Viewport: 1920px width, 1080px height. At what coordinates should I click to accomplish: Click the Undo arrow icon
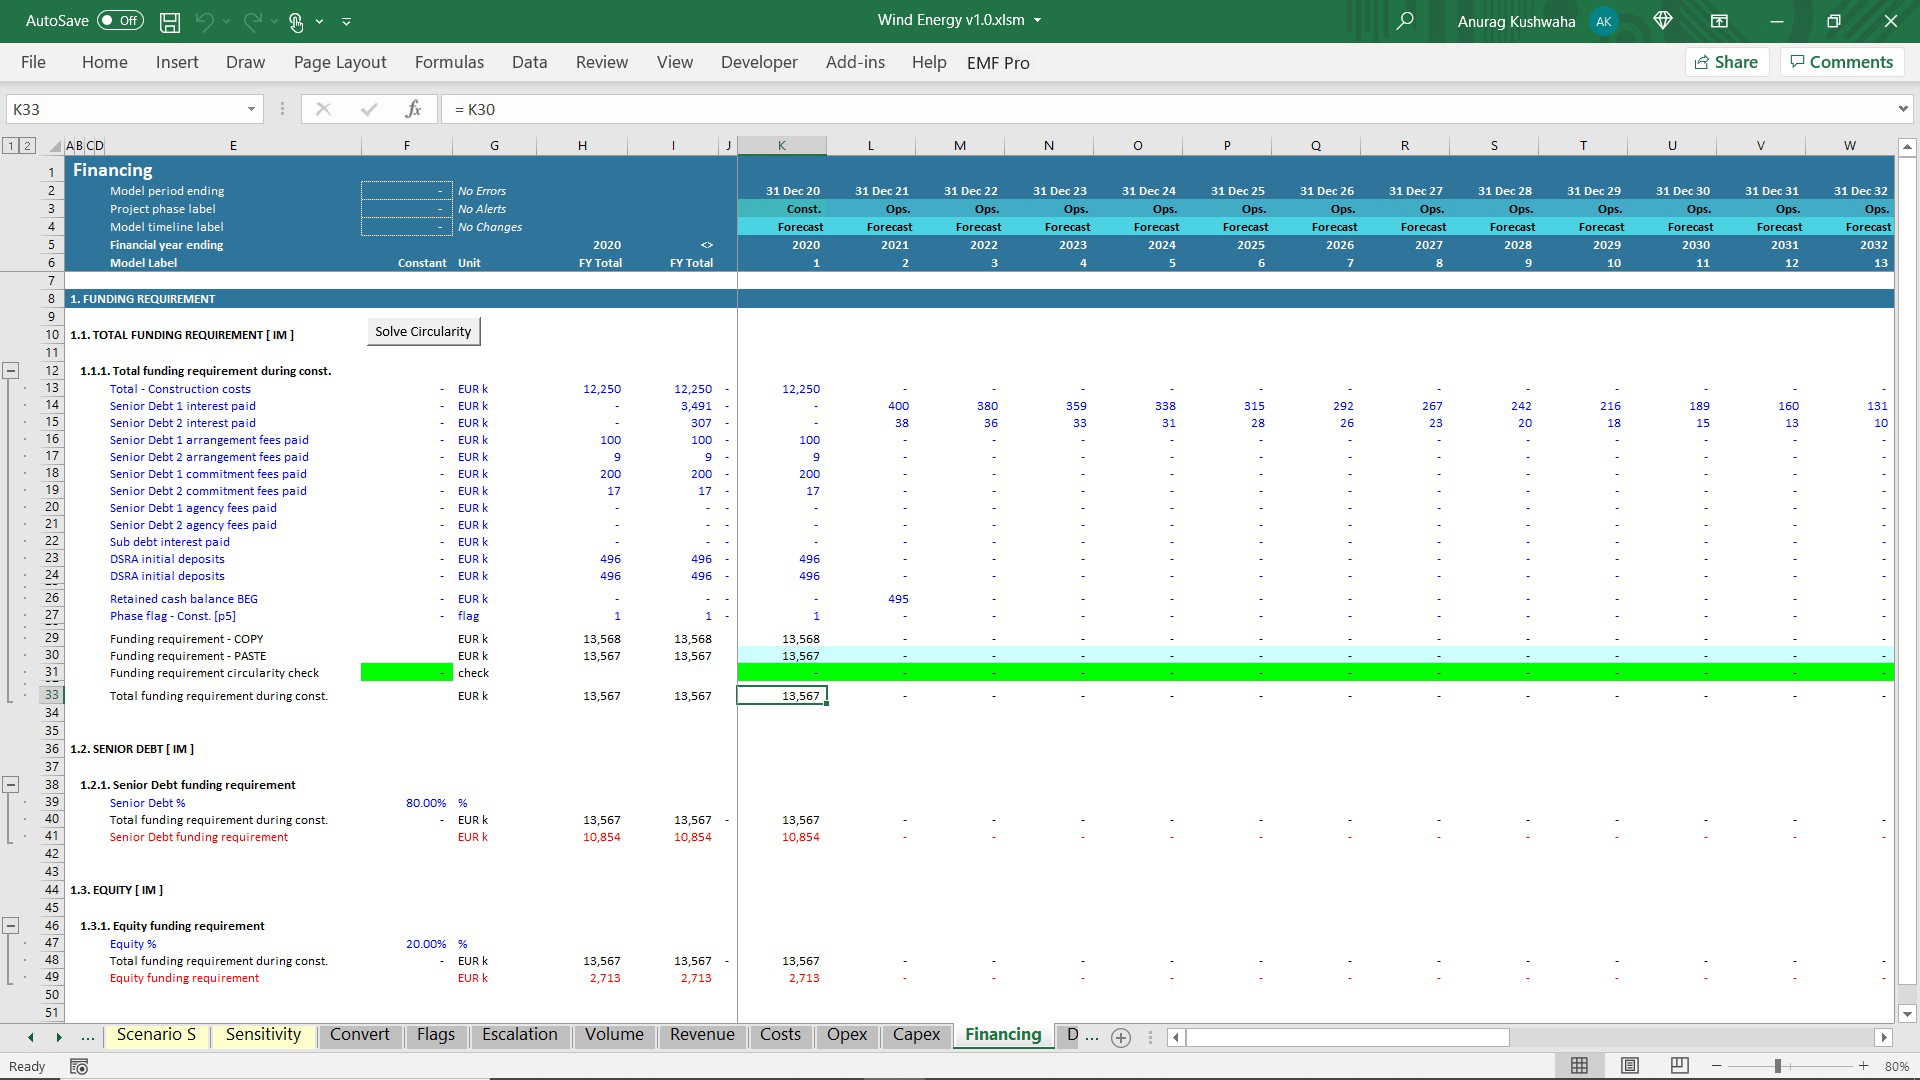click(x=205, y=21)
